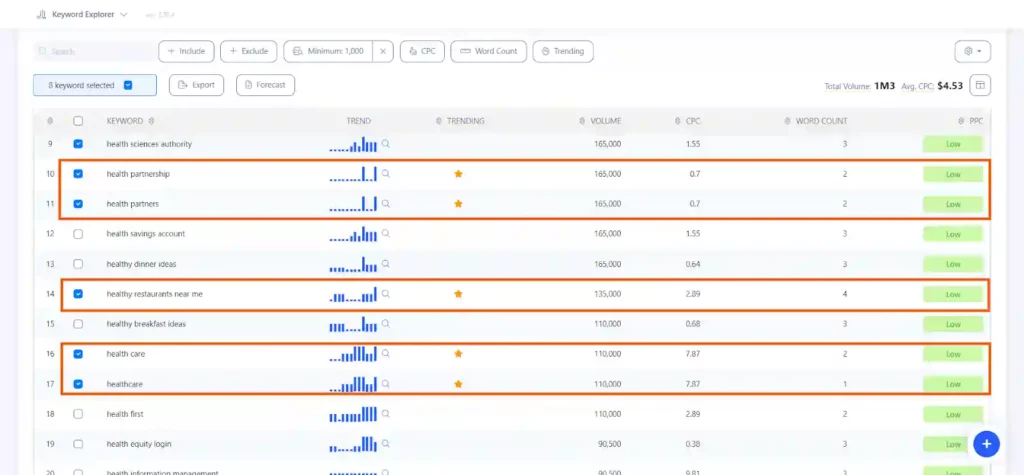Remove the Minimum 1,000 filter with X
The height and width of the screenshot is (475, 1024).
(x=383, y=51)
